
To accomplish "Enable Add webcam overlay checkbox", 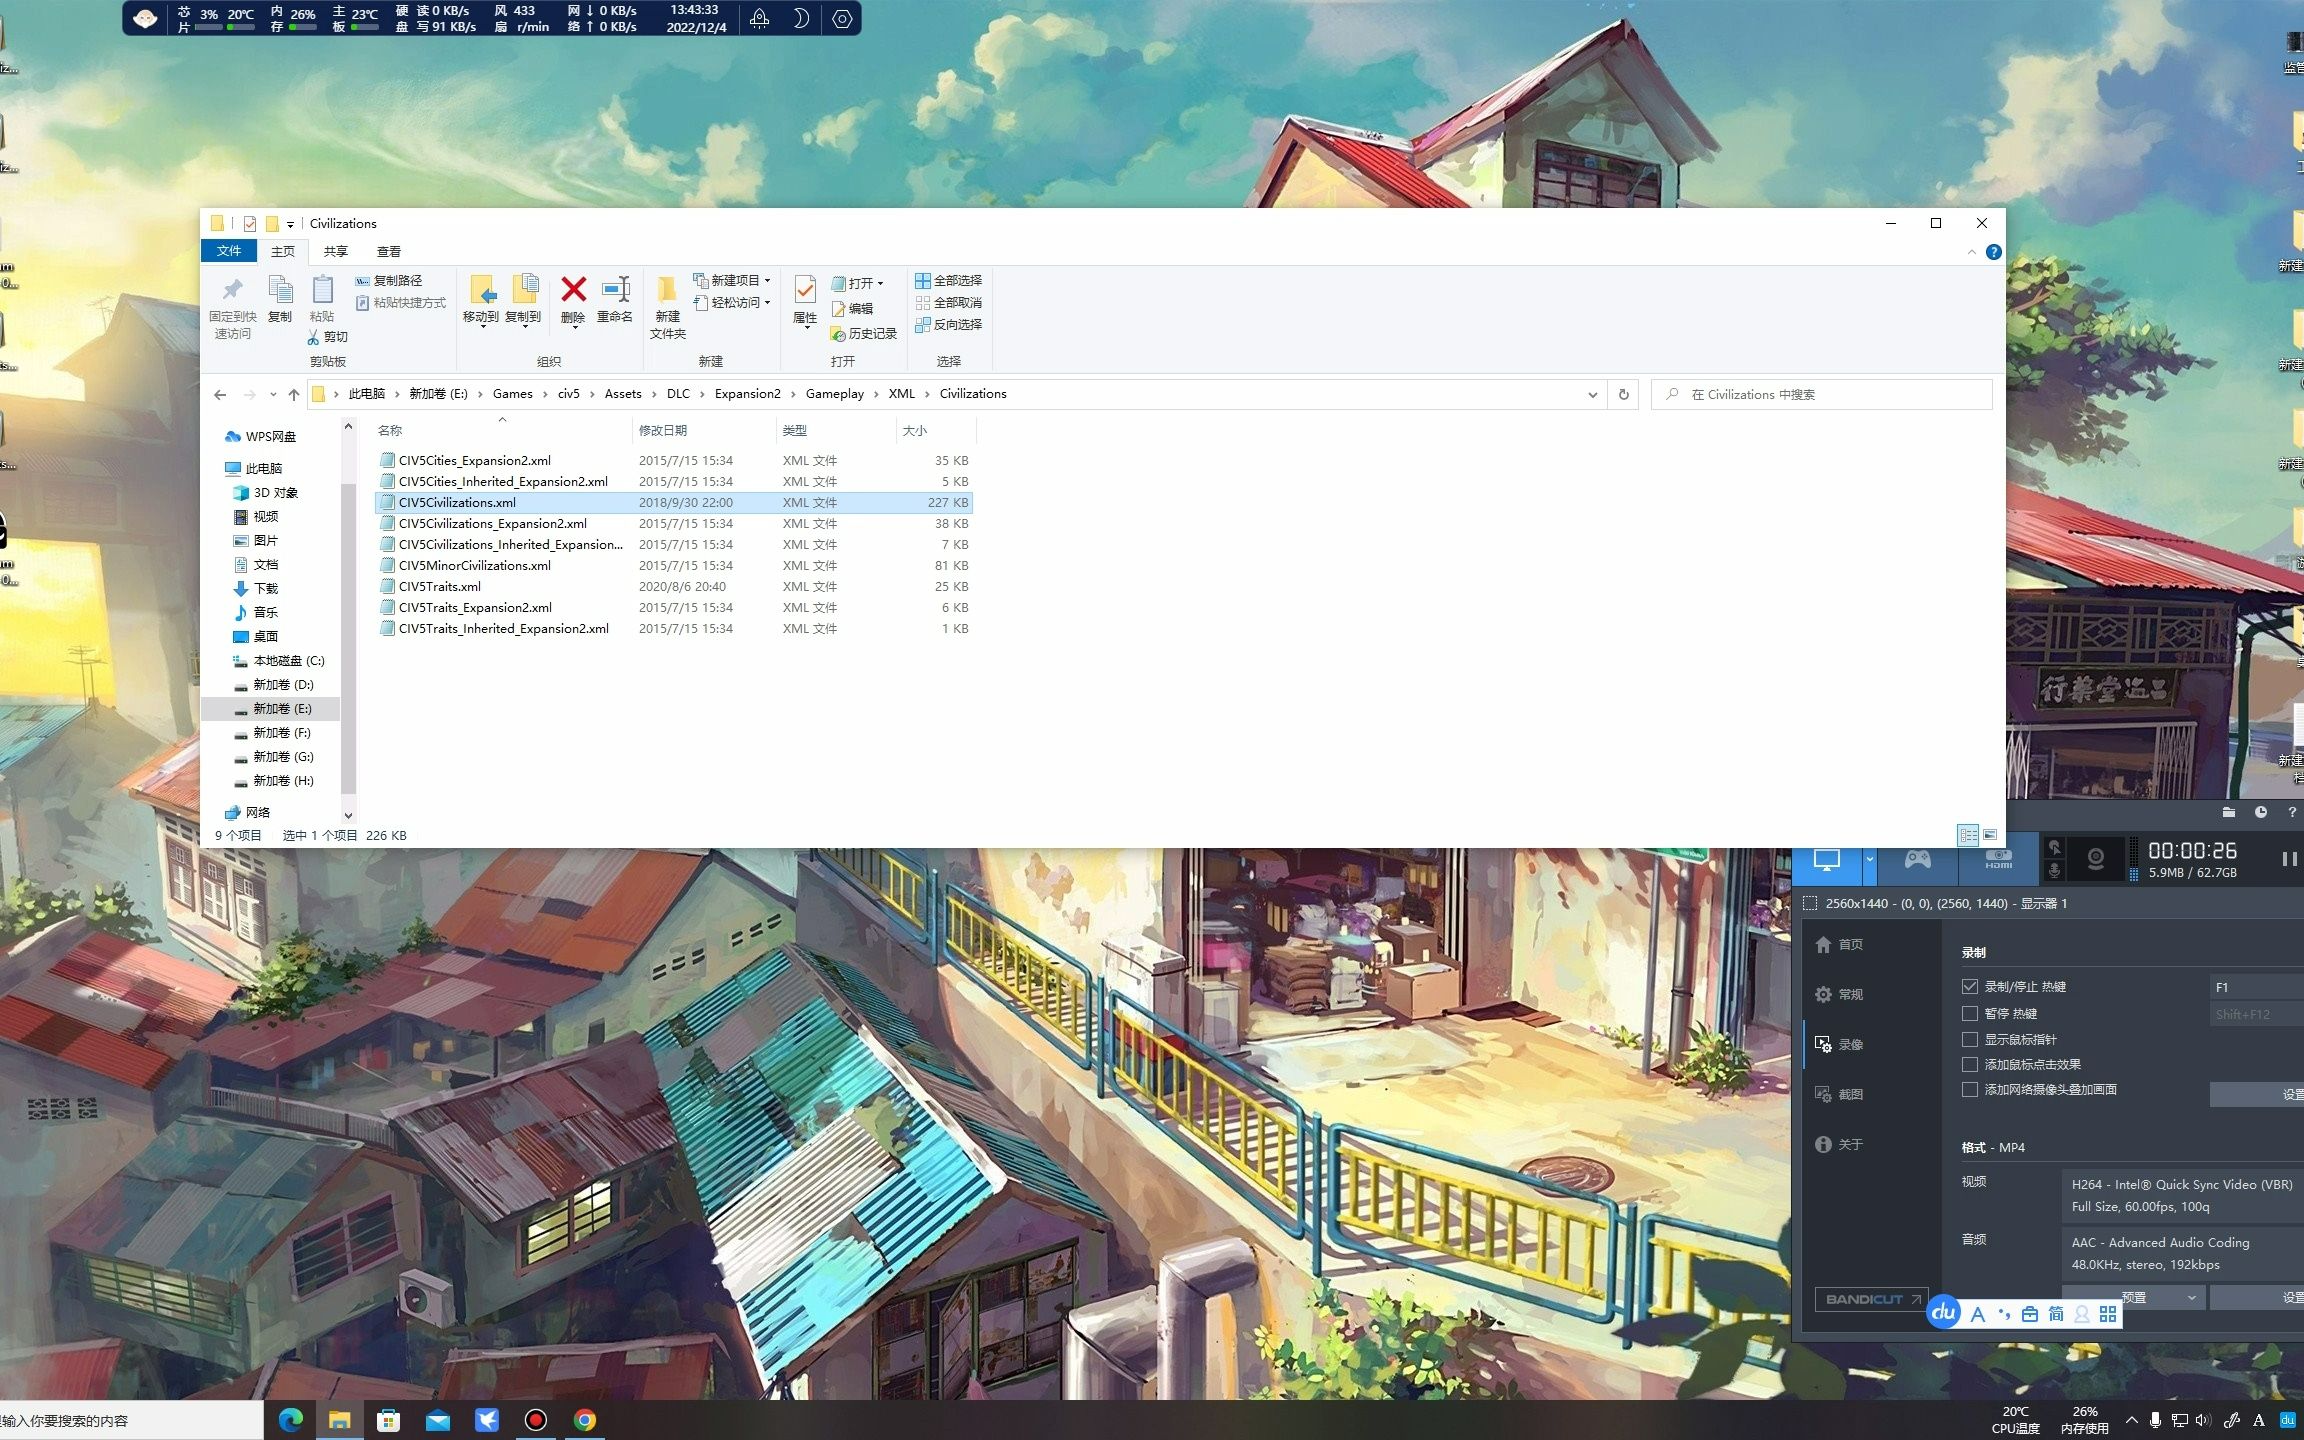I will [x=1970, y=1089].
